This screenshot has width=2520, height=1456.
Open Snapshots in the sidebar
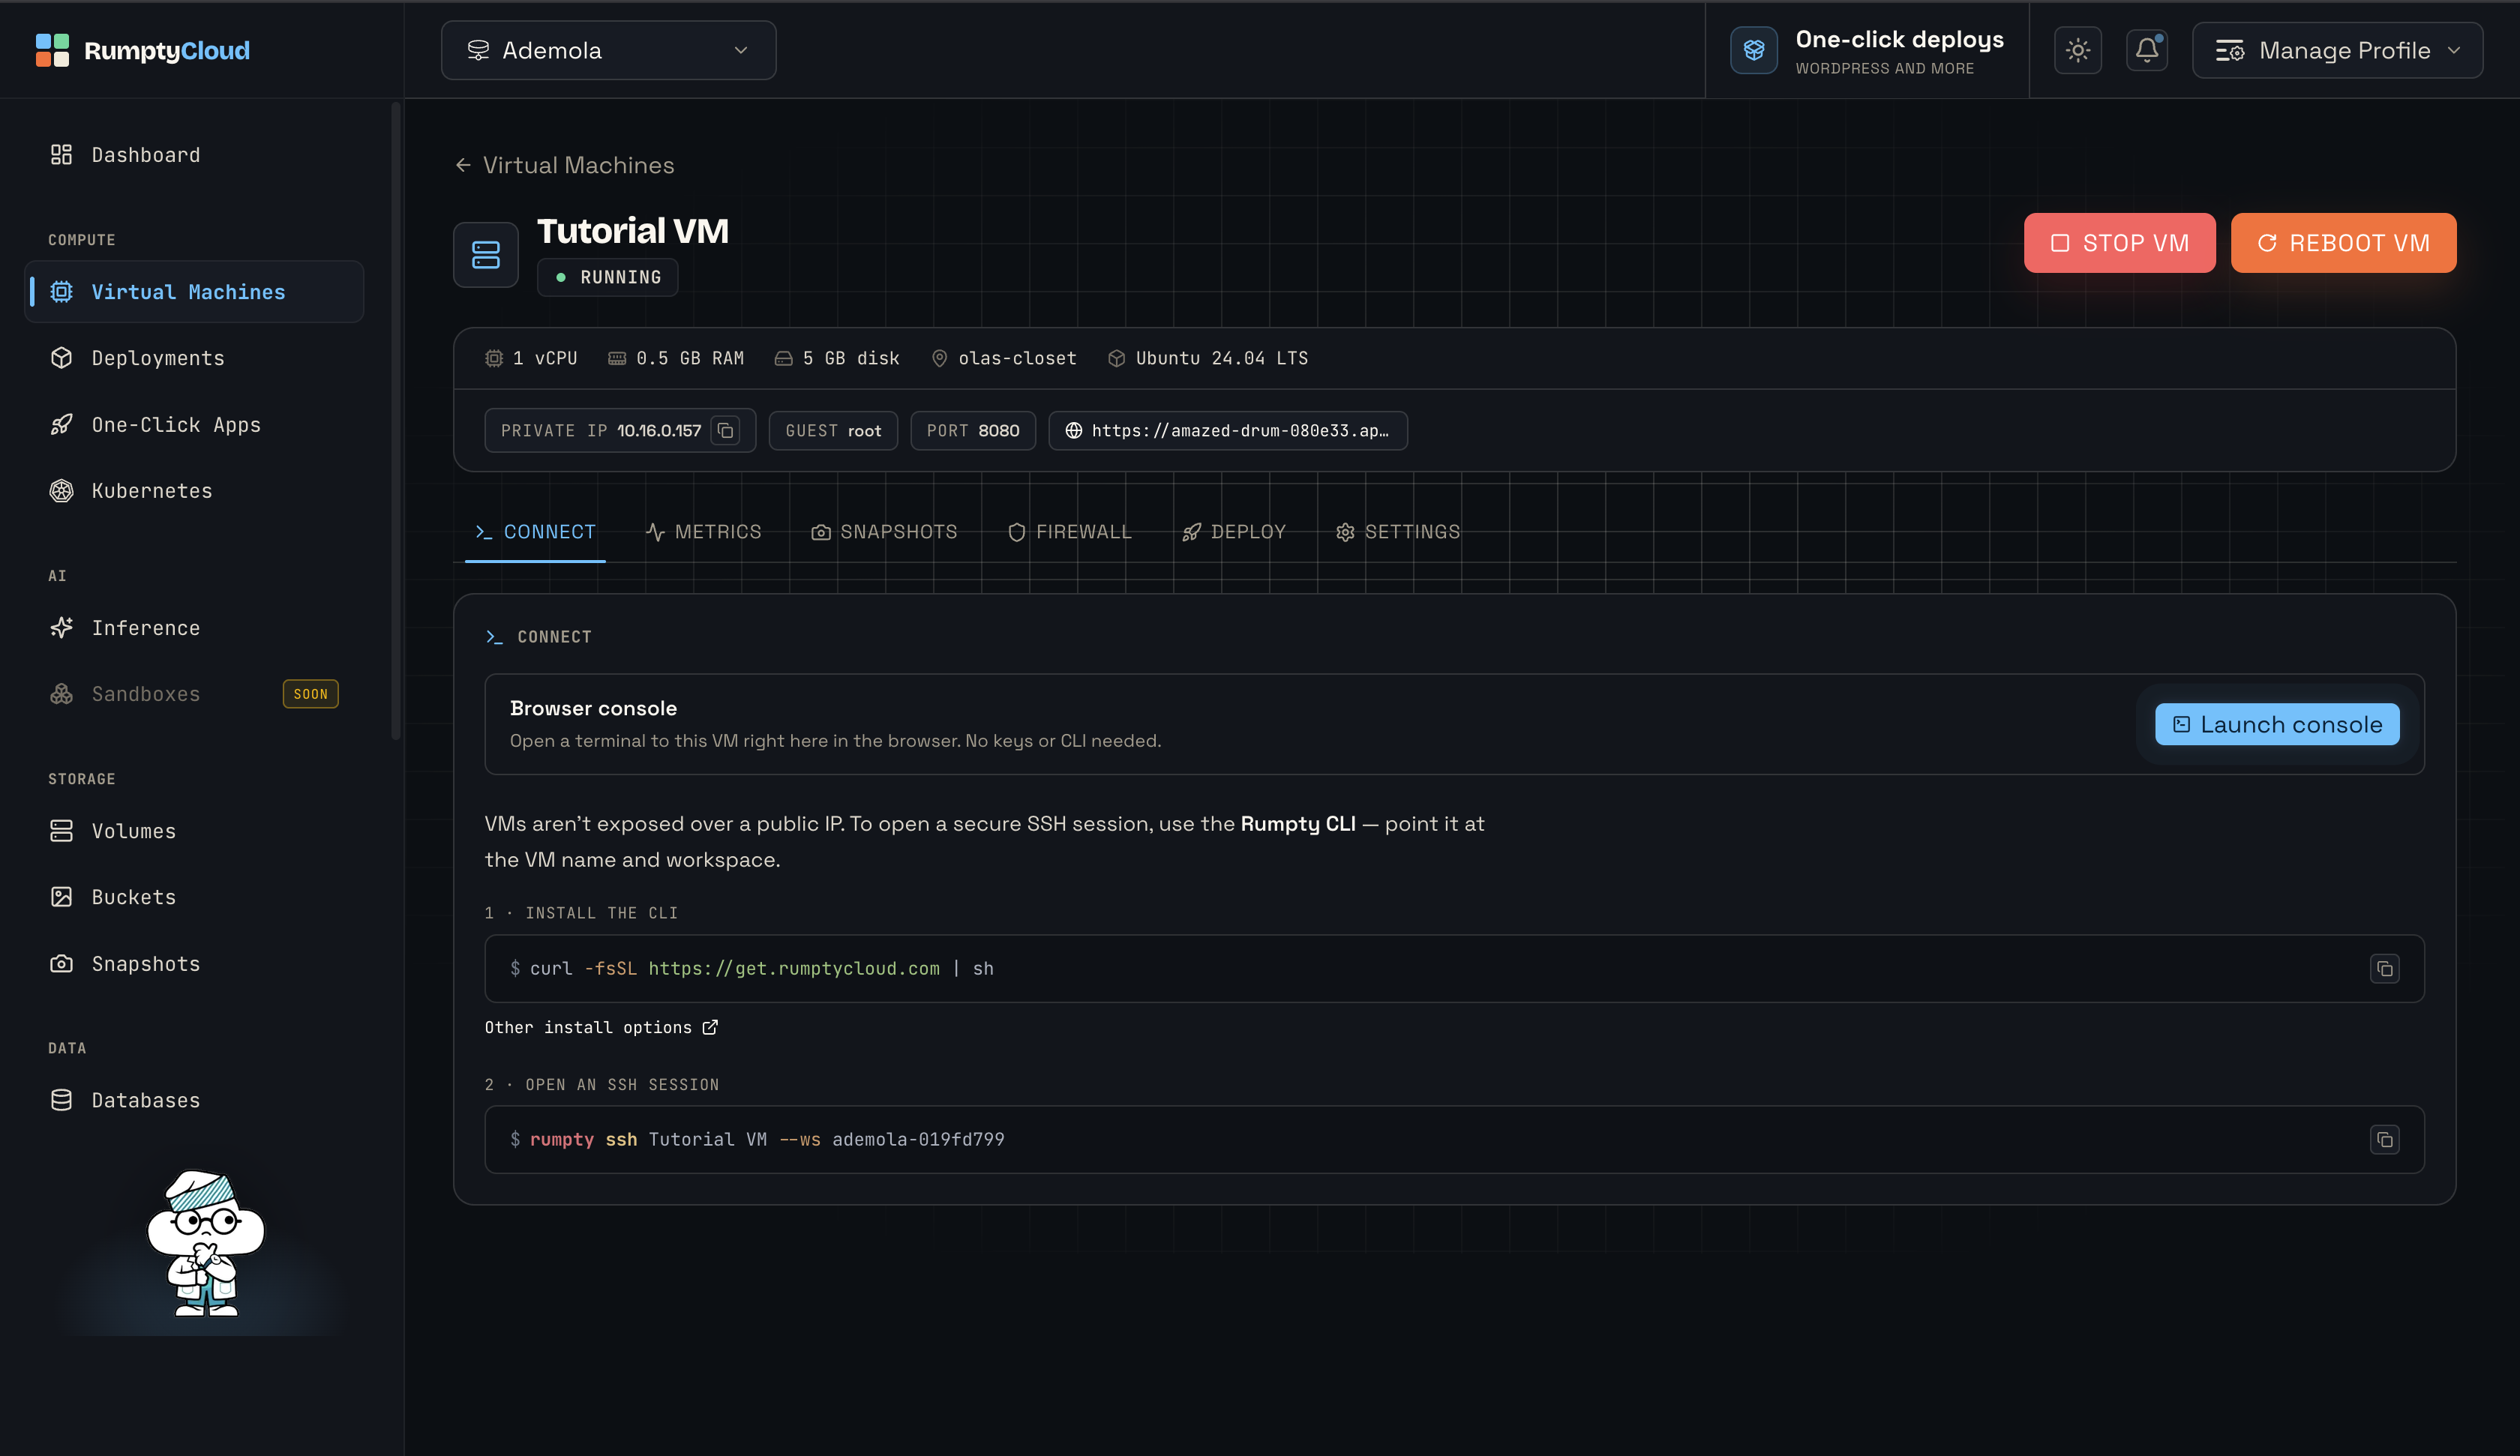point(194,963)
